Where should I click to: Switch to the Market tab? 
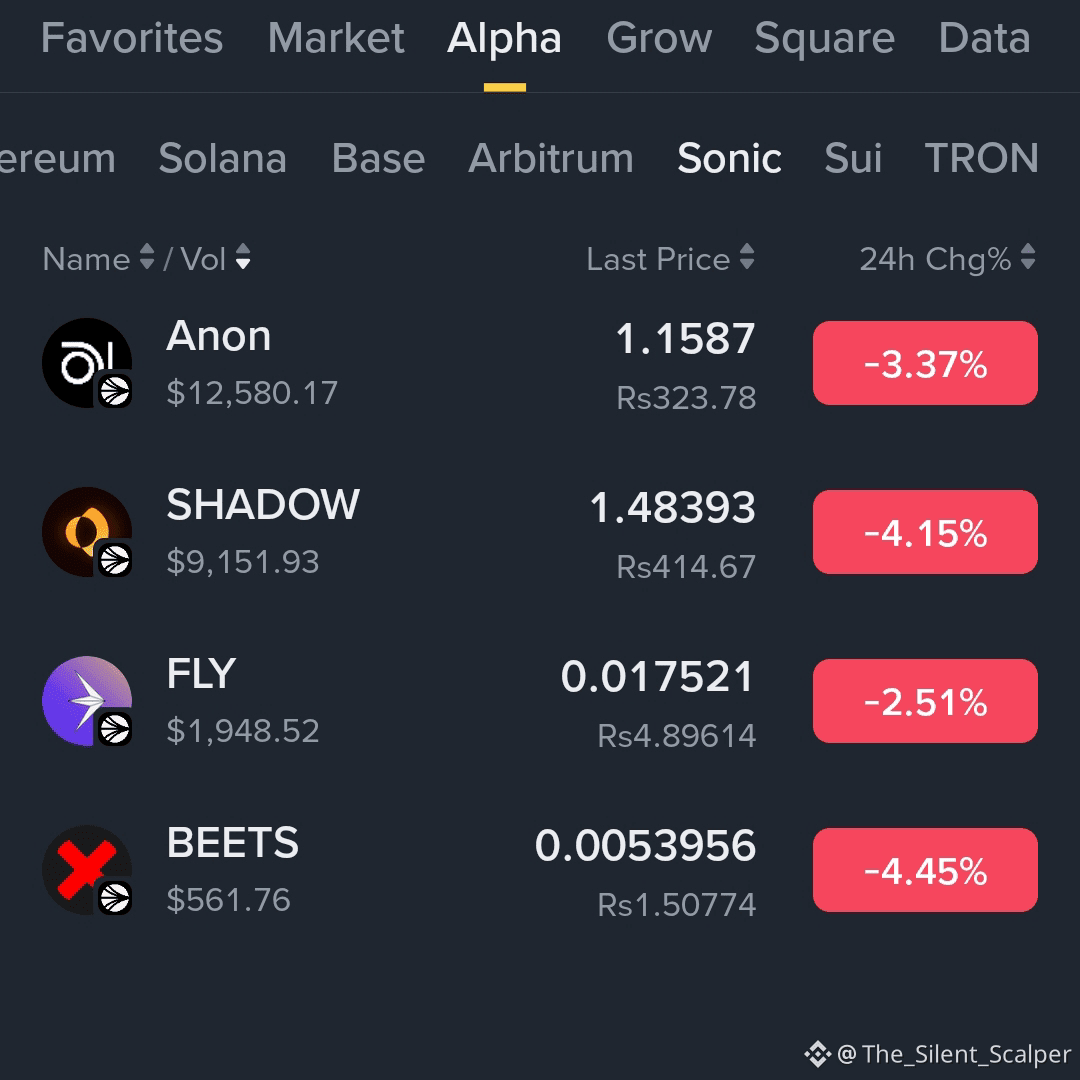coord(335,38)
